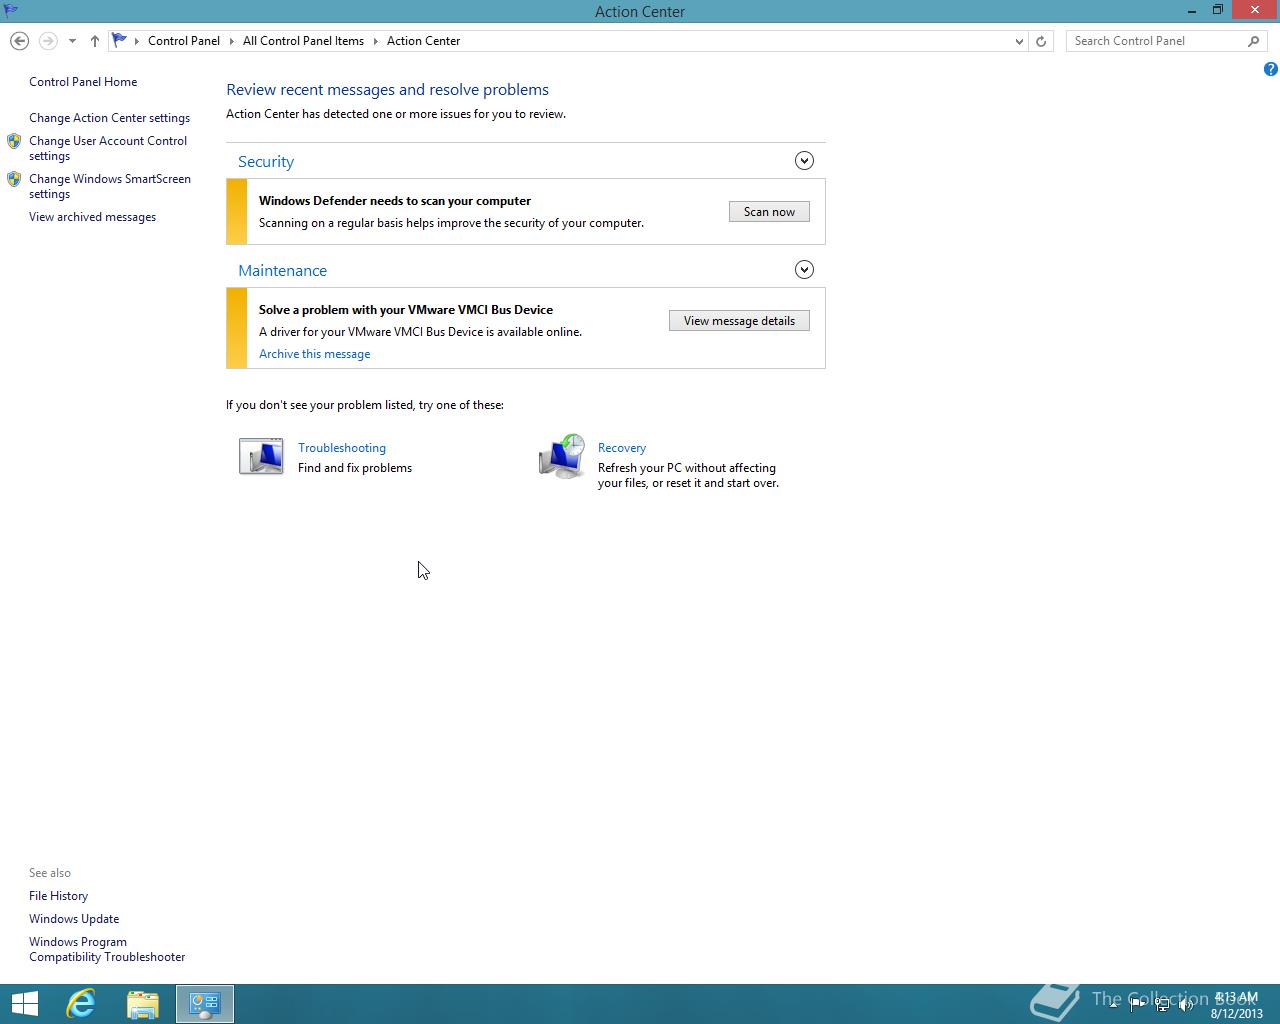1280x1024 pixels.
Task: Launch Internet Explorer from the taskbar
Action: click(81, 1004)
